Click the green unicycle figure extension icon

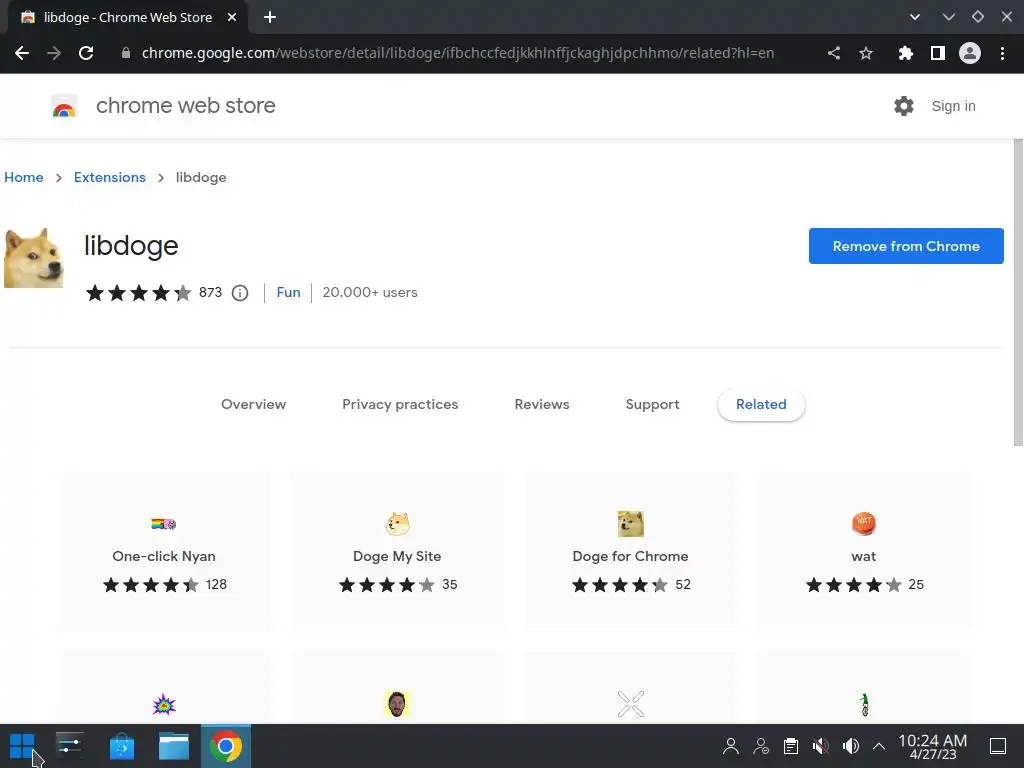tap(865, 705)
